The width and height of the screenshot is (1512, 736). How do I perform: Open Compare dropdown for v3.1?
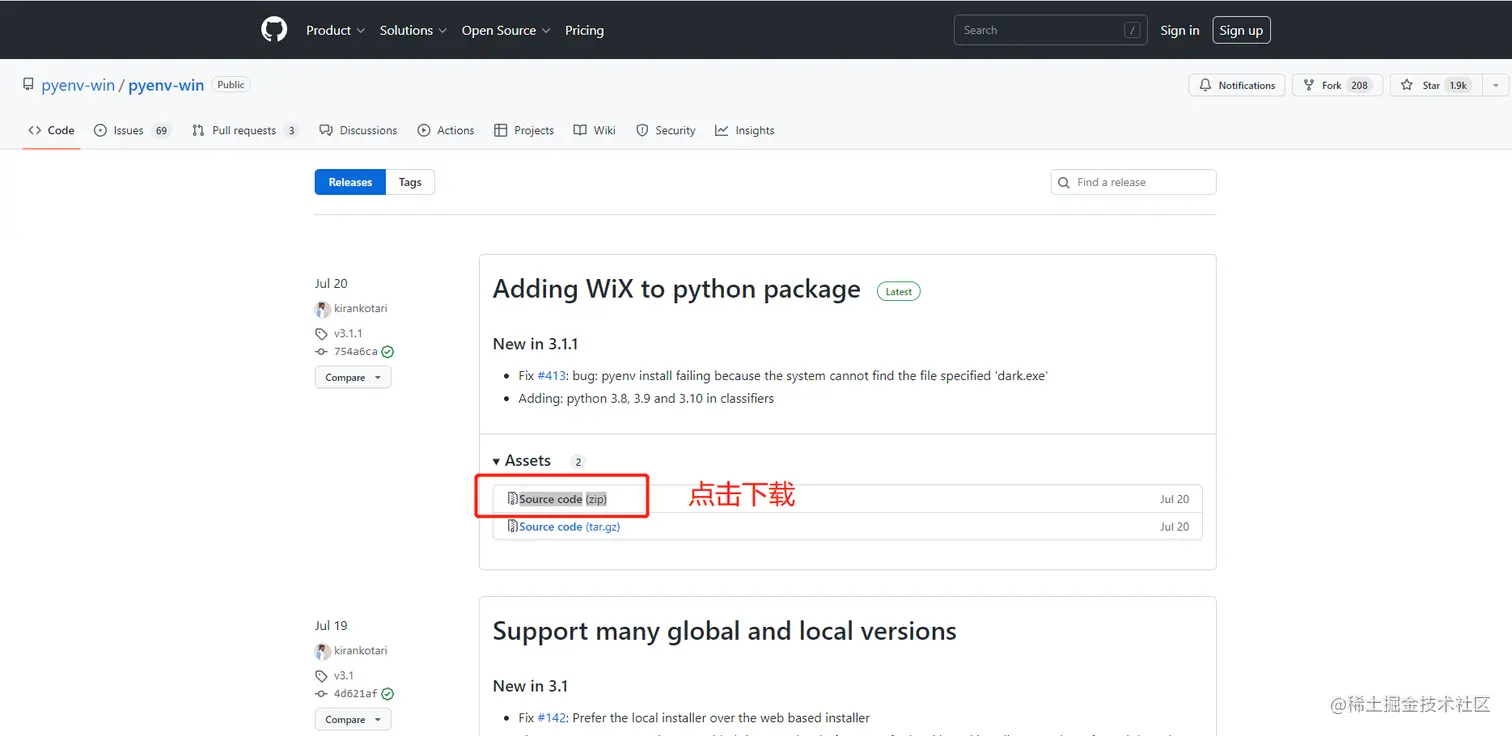click(x=353, y=719)
